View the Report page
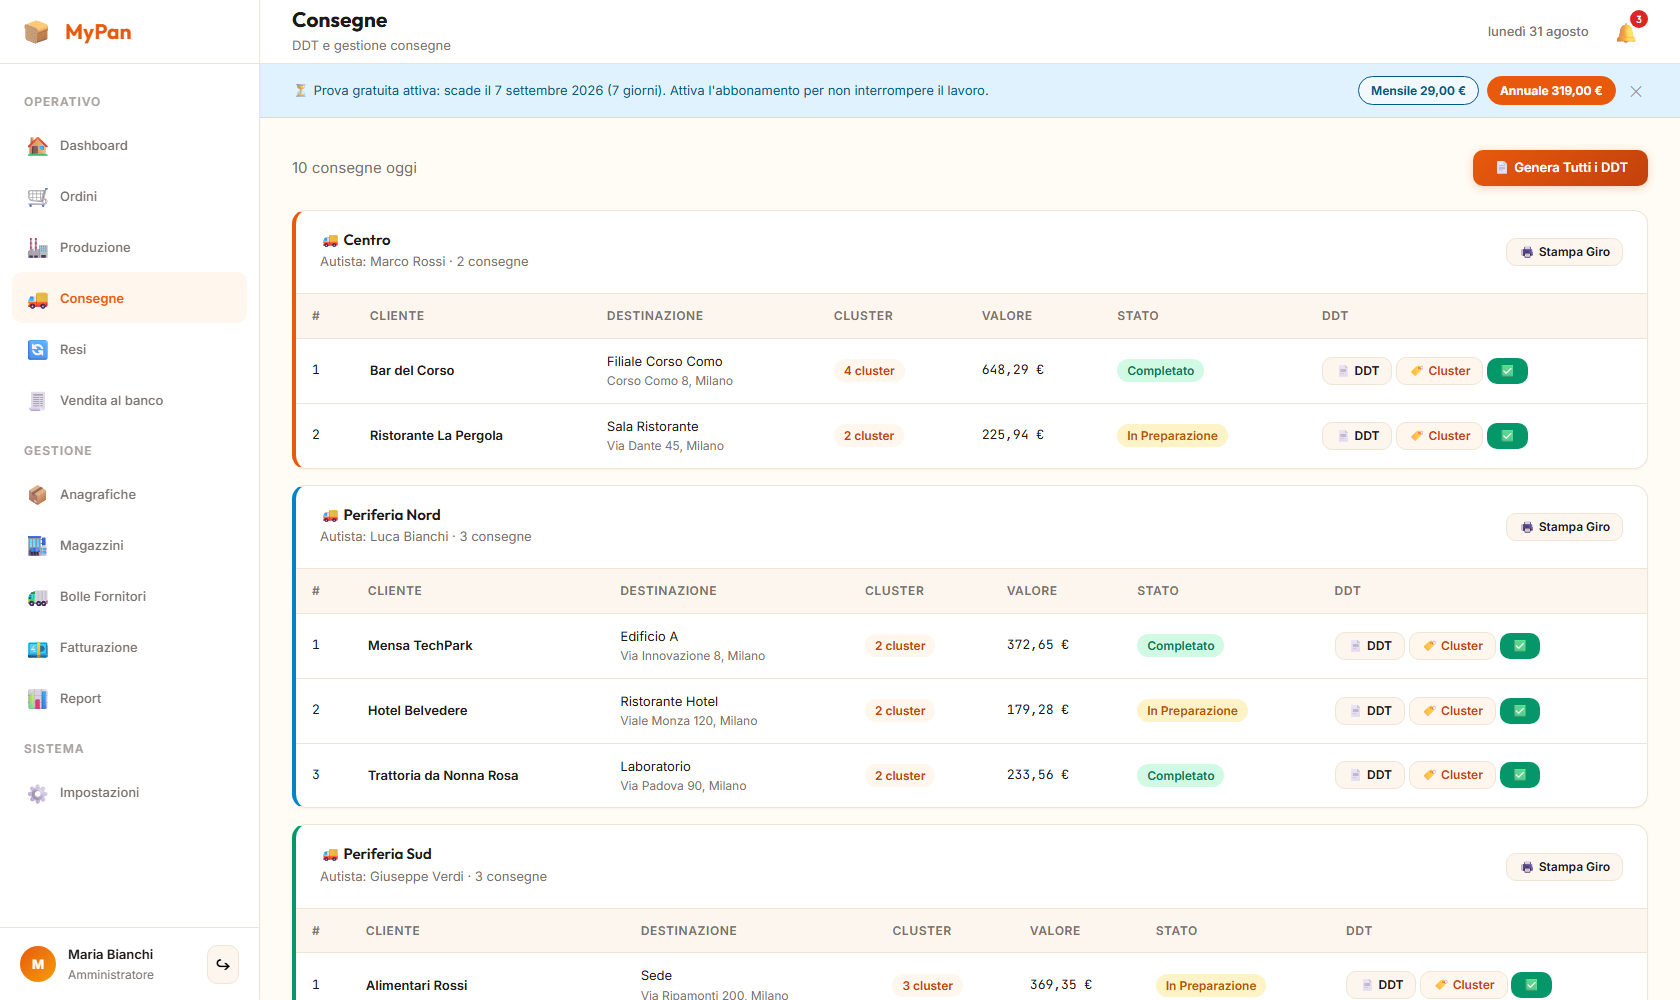 129,698
